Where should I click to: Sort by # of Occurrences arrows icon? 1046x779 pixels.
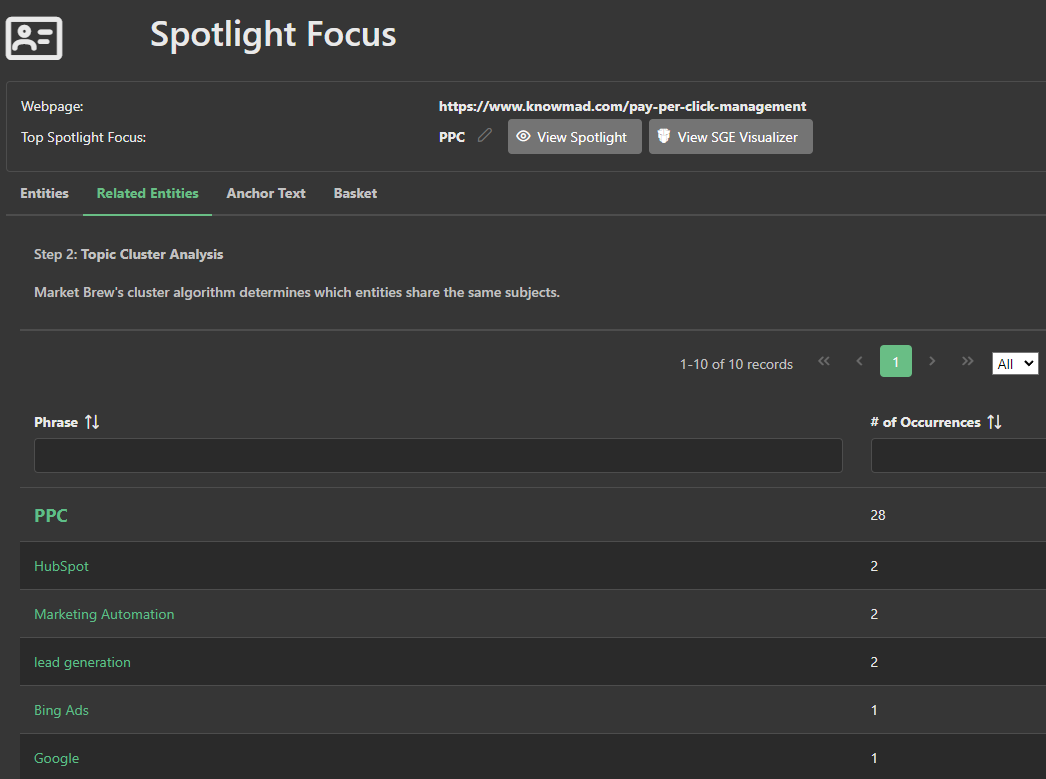pos(994,422)
